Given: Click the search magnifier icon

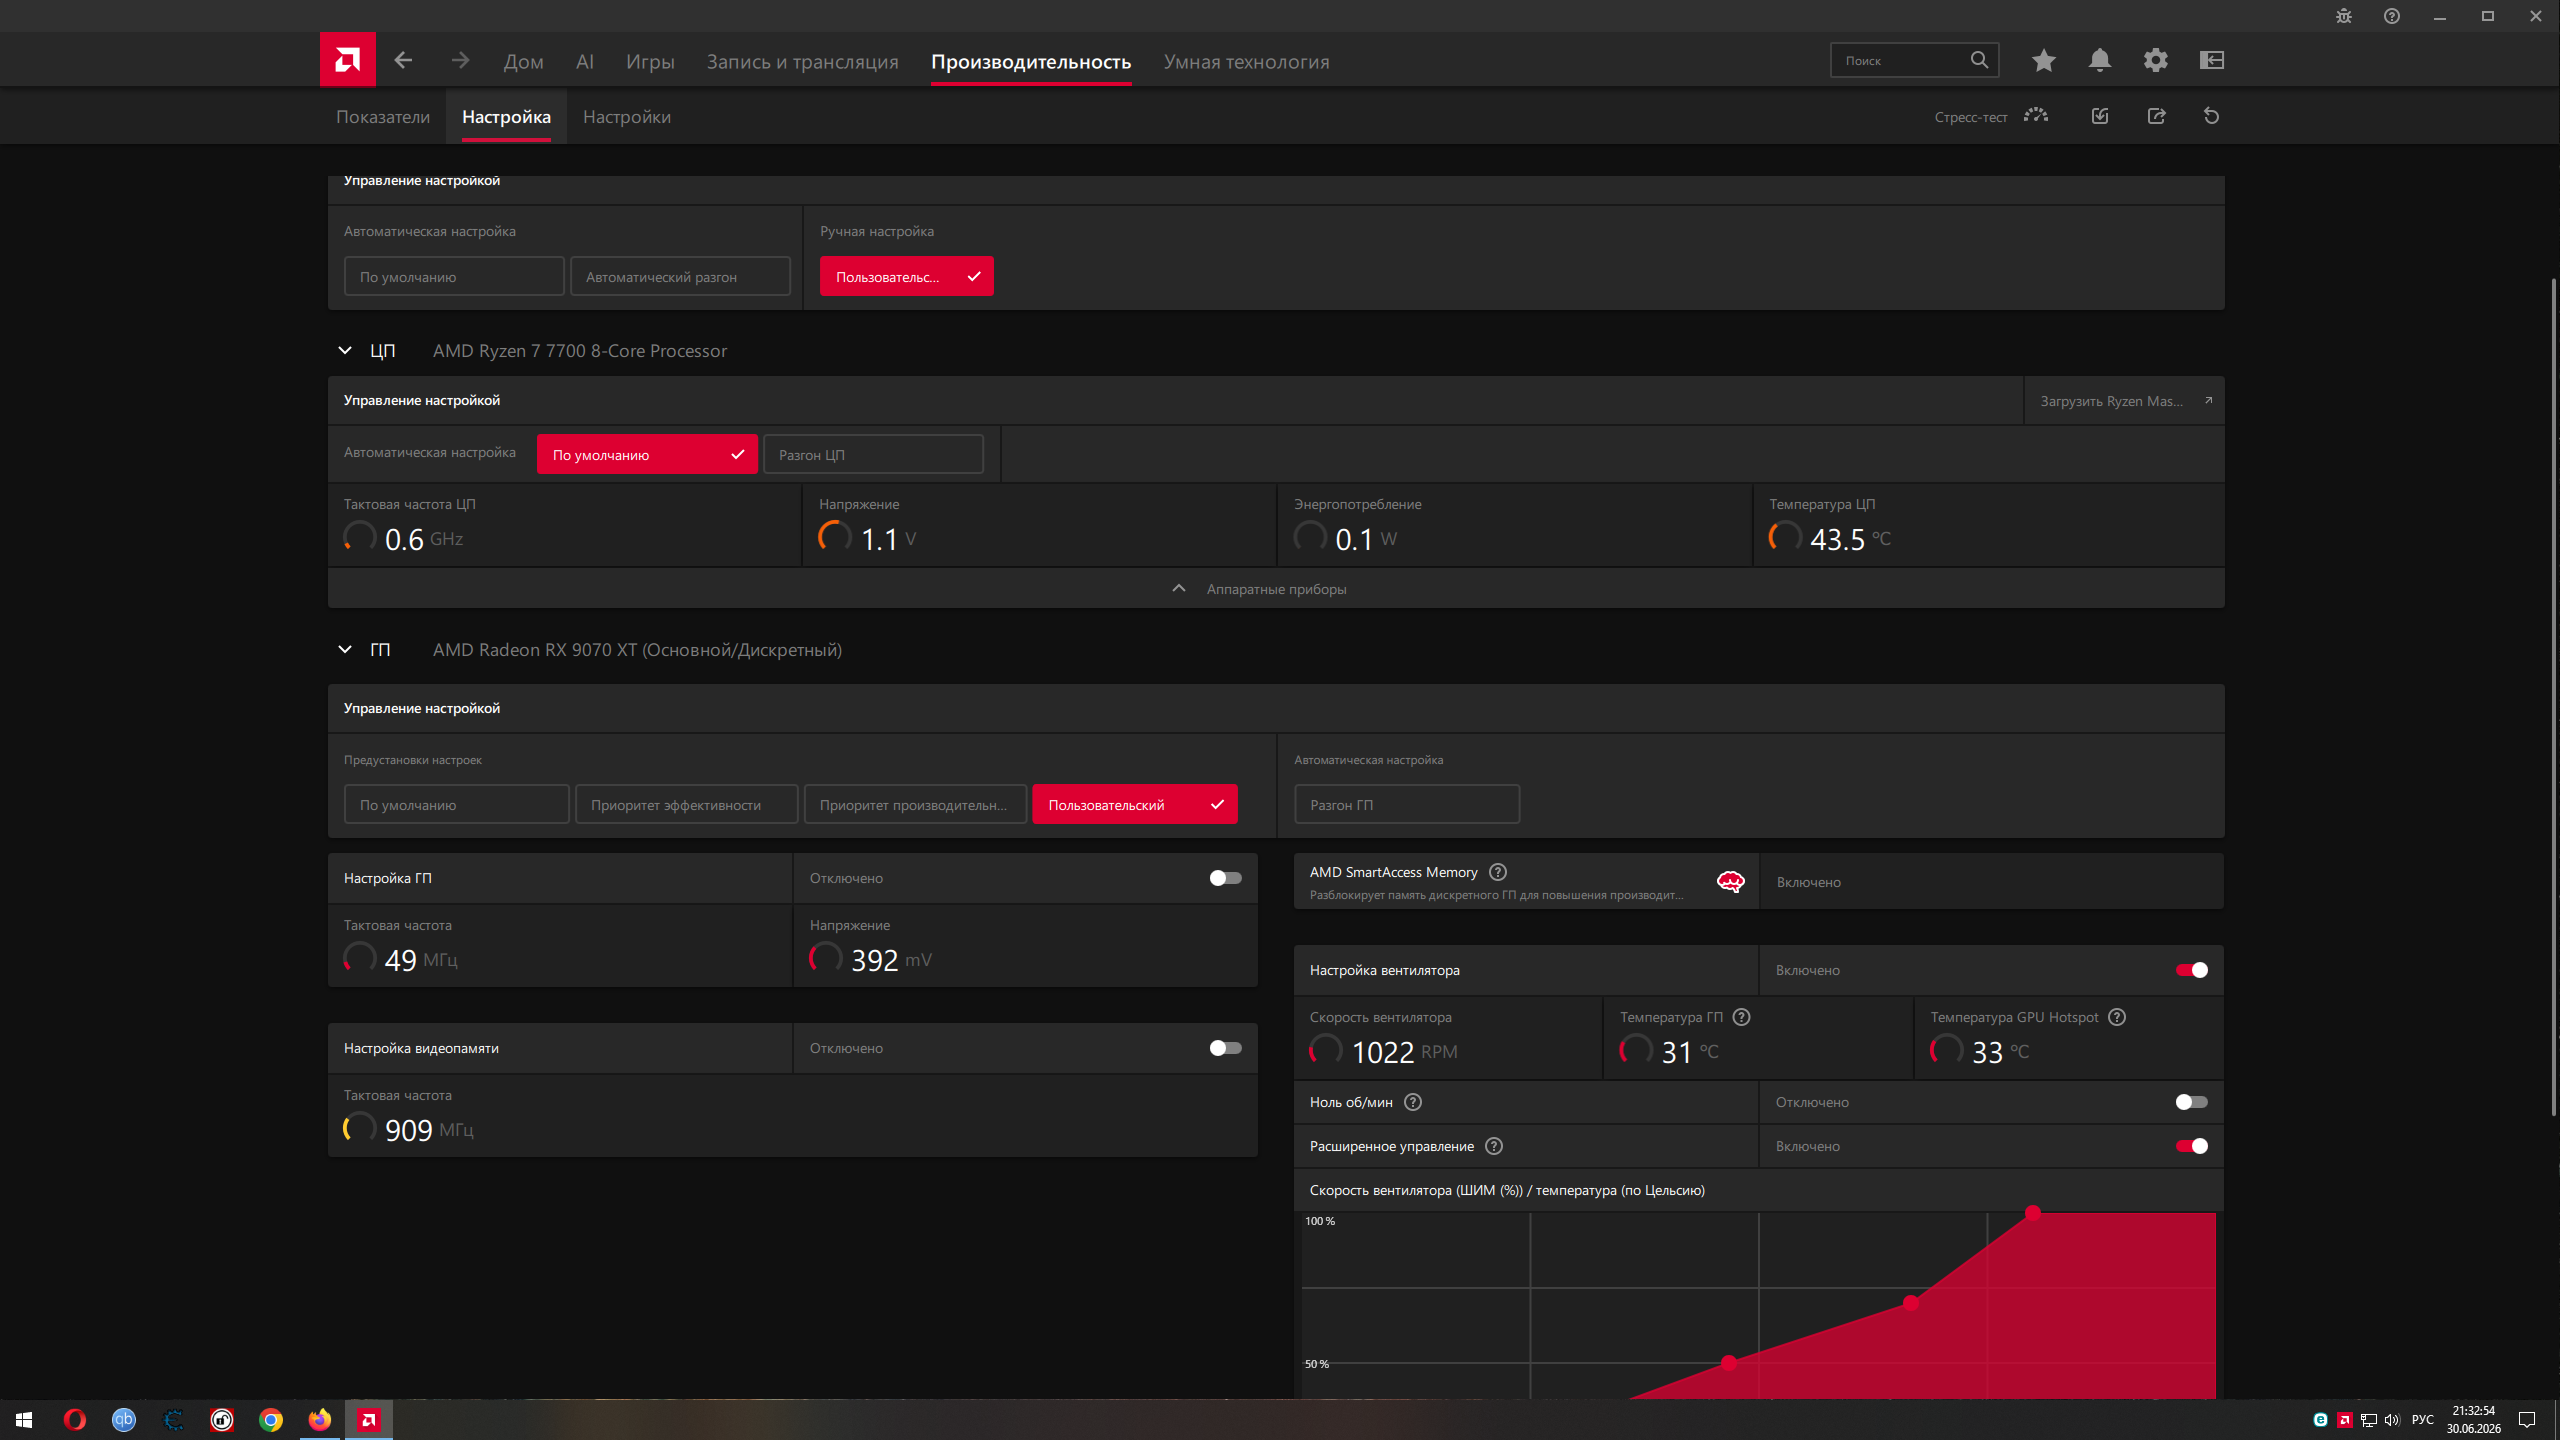Looking at the screenshot, I should pos(1979,60).
